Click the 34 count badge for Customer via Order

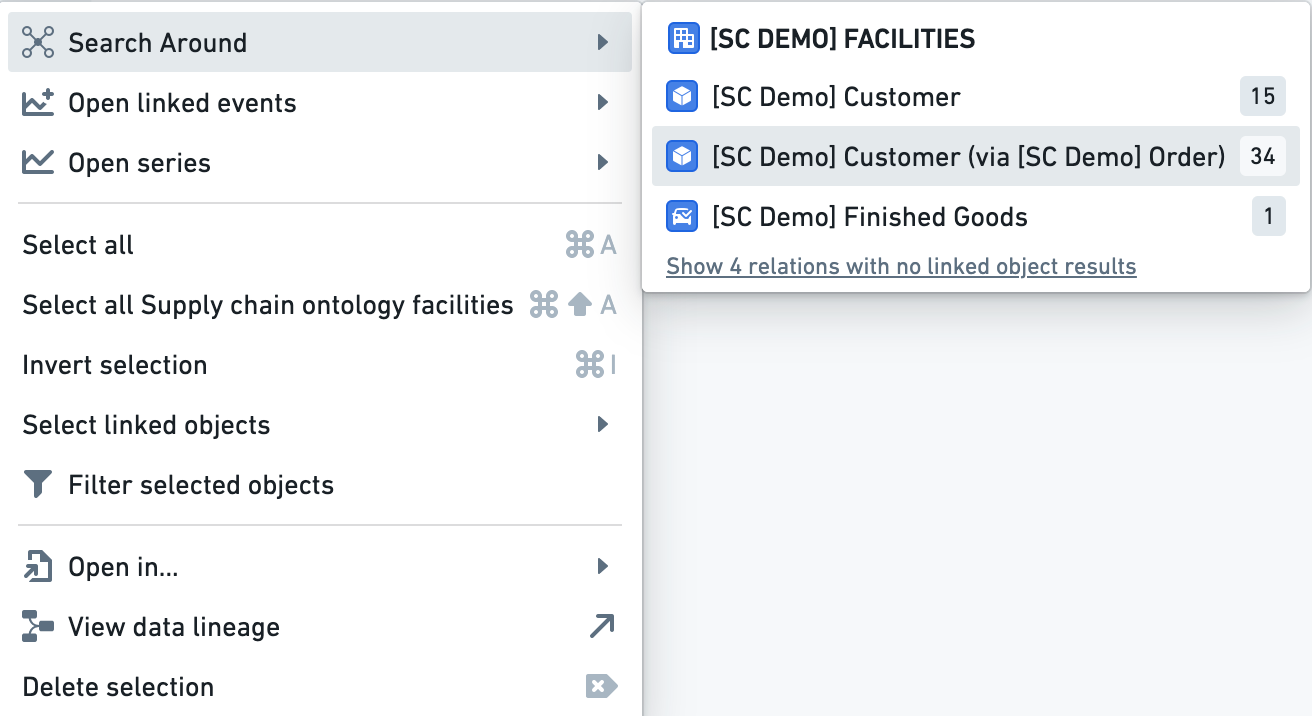click(1263, 156)
